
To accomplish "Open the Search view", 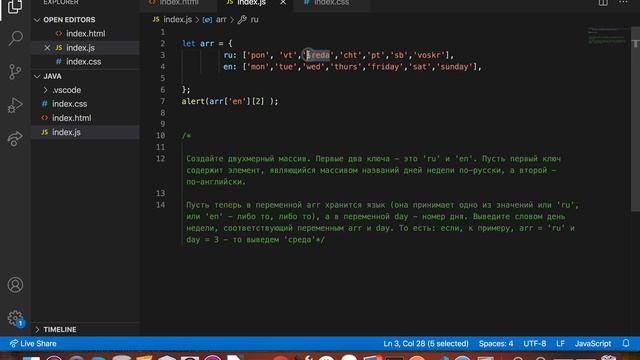I will 15,38.
